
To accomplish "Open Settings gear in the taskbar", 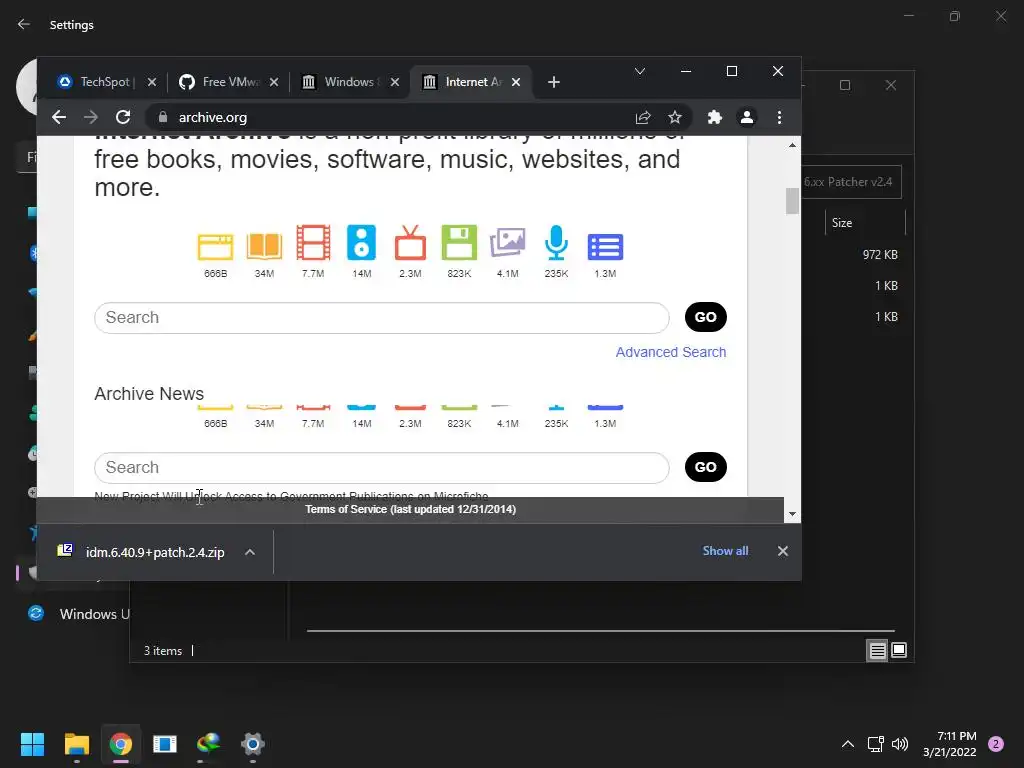I will tap(253, 744).
